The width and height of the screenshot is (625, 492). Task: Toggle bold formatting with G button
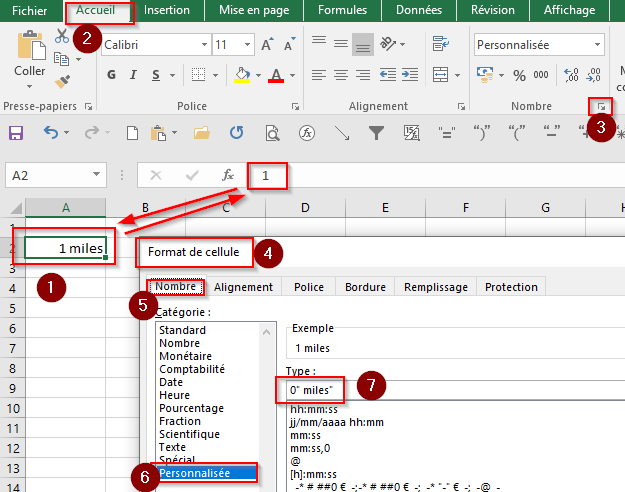(112, 75)
